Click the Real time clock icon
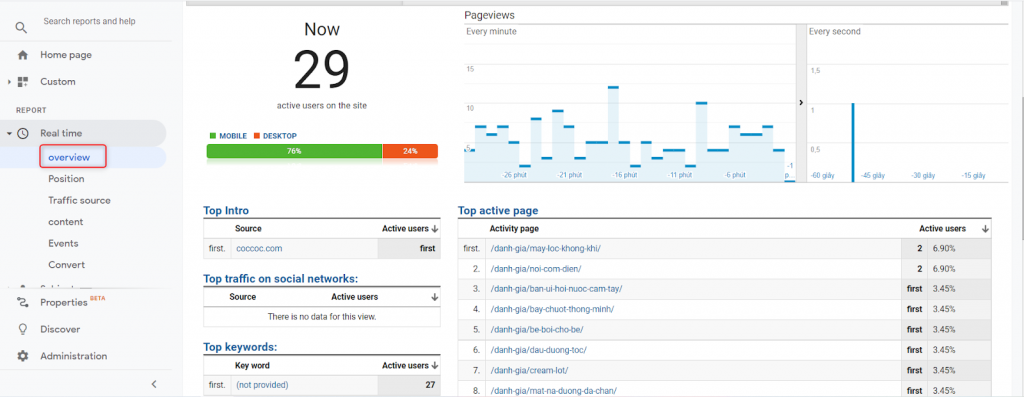Screen dimensions: 1024x397 click(x=23, y=133)
